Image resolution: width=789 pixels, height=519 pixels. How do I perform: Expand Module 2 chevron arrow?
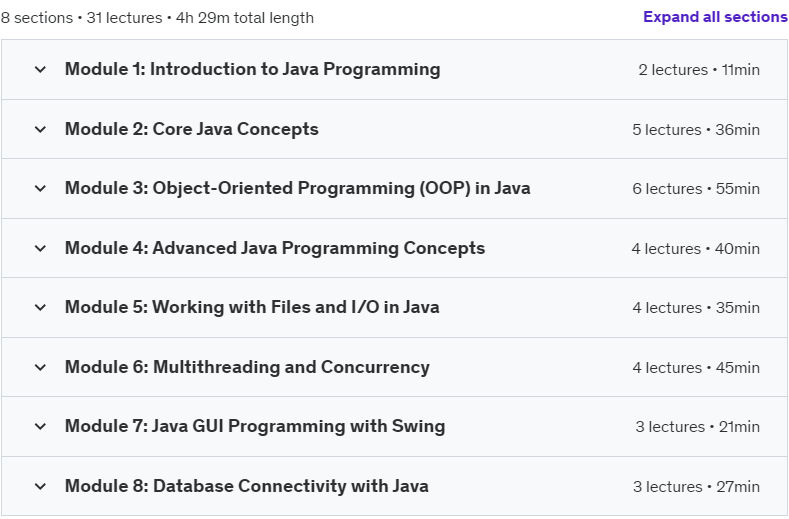click(40, 129)
